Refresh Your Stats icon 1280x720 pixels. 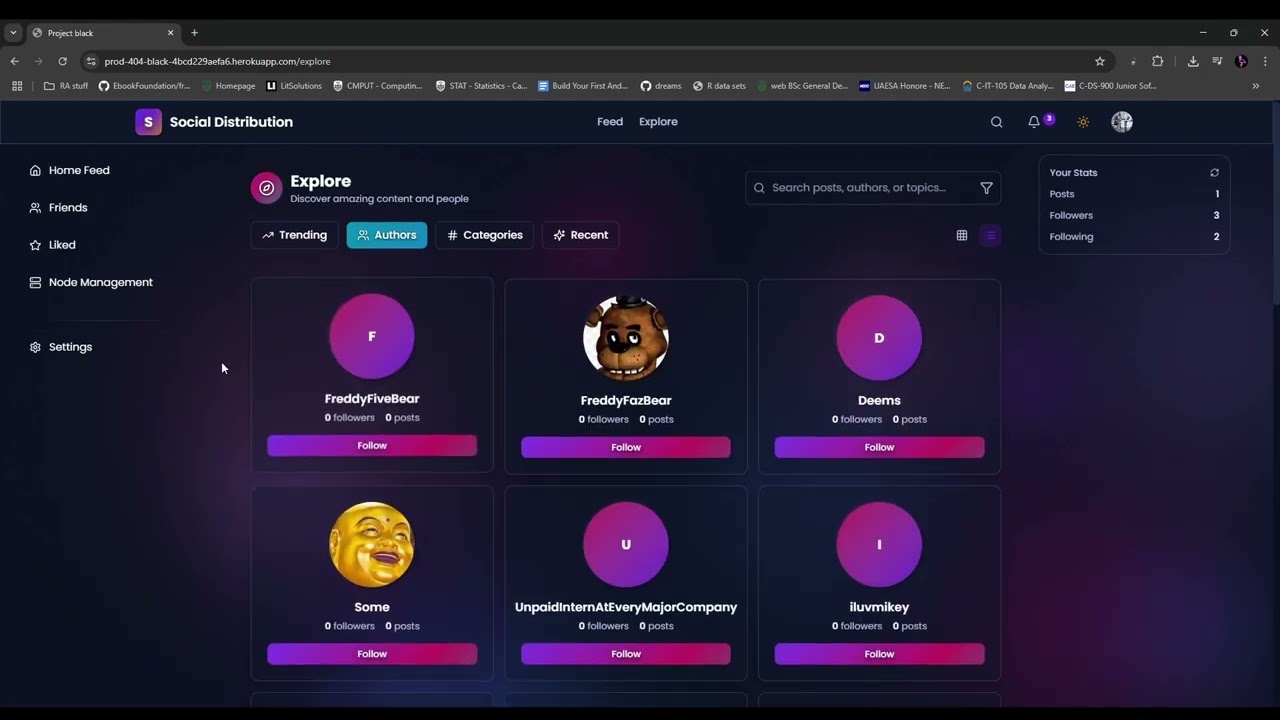pos(1214,173)
